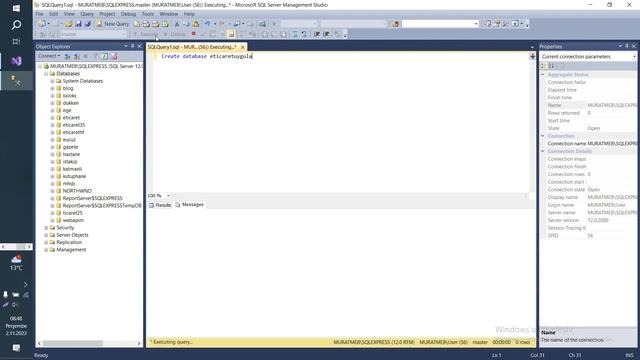Click the Undo arrow icon
Viewport: 640px width, 360px height.
click(207, 24)
